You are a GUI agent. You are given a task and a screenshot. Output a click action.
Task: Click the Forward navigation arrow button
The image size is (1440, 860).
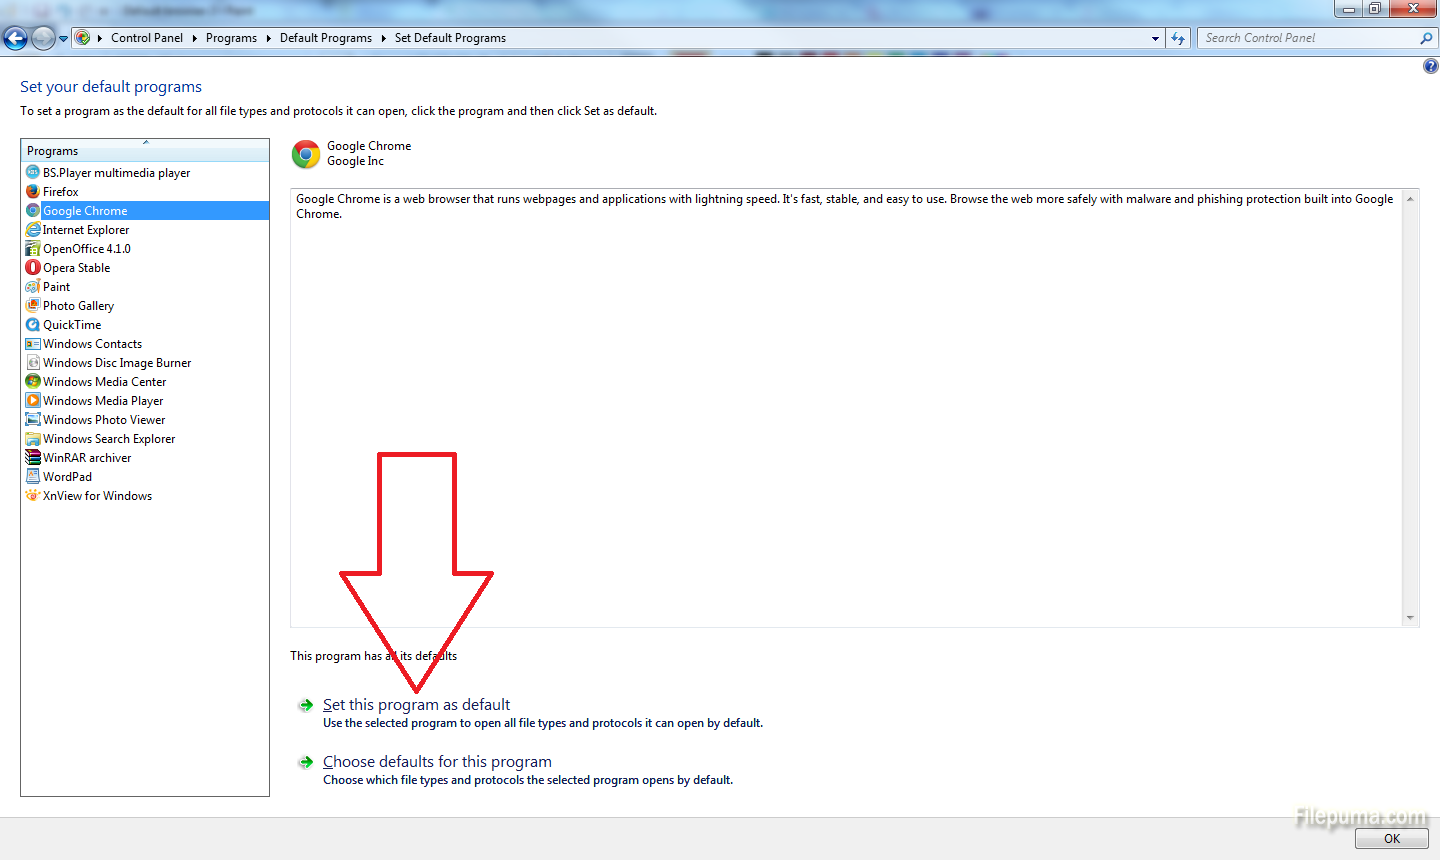click(x=43, y=38)
